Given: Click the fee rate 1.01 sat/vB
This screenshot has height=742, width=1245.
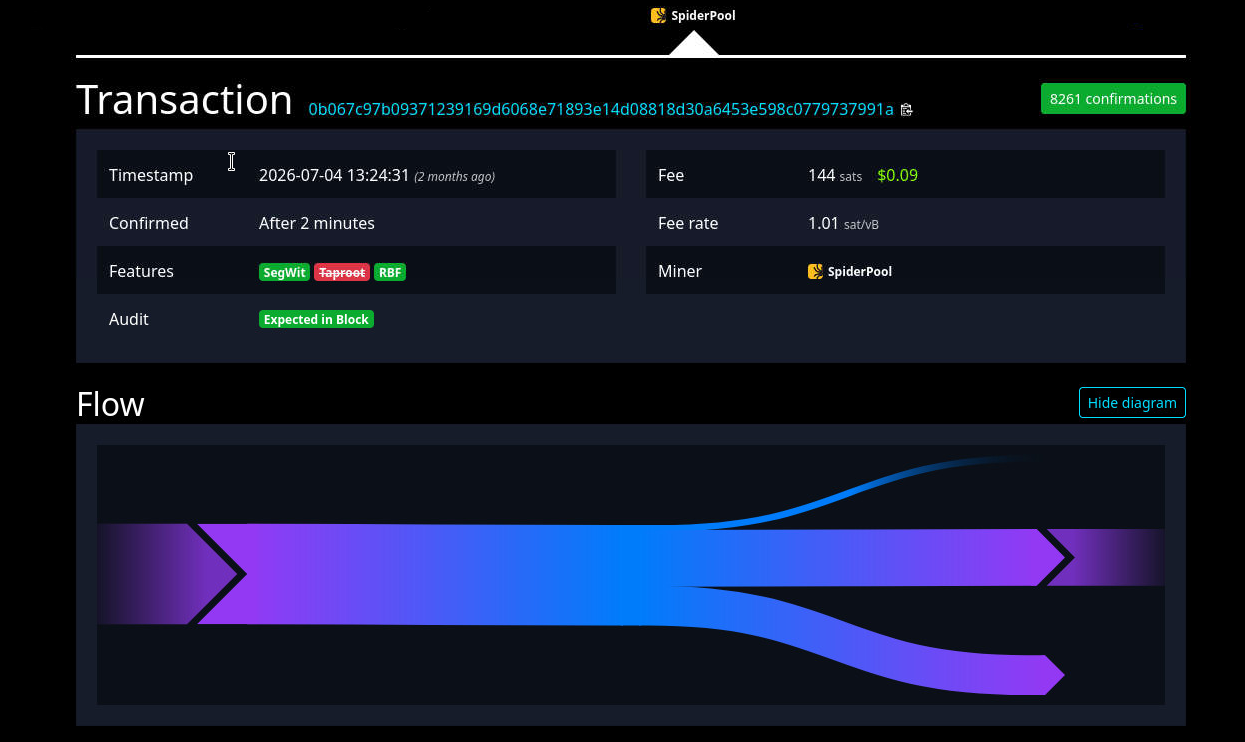Looking at the screenshot, I should 843,223.
